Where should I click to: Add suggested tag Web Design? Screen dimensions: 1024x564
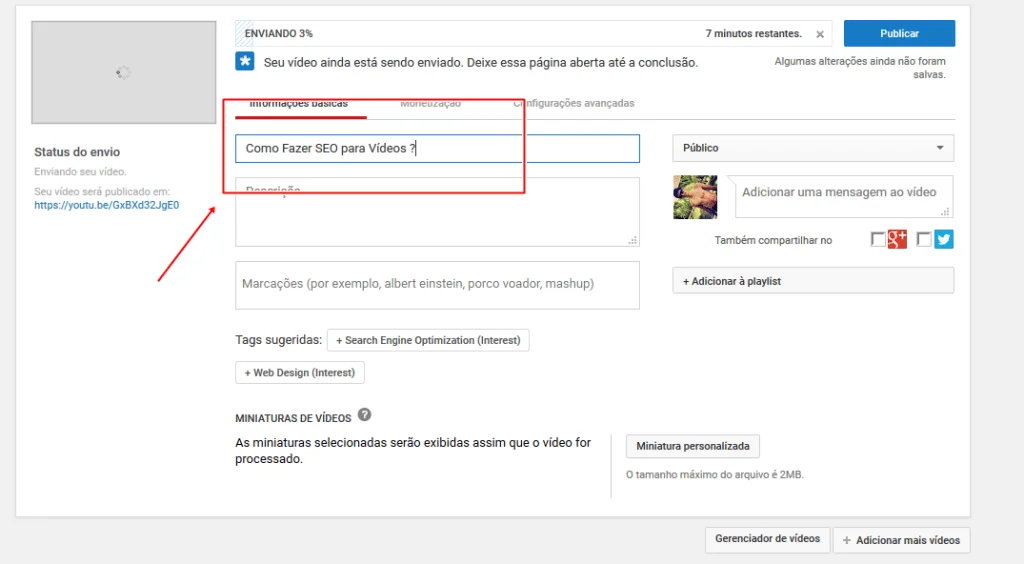(x=300, y=373)
